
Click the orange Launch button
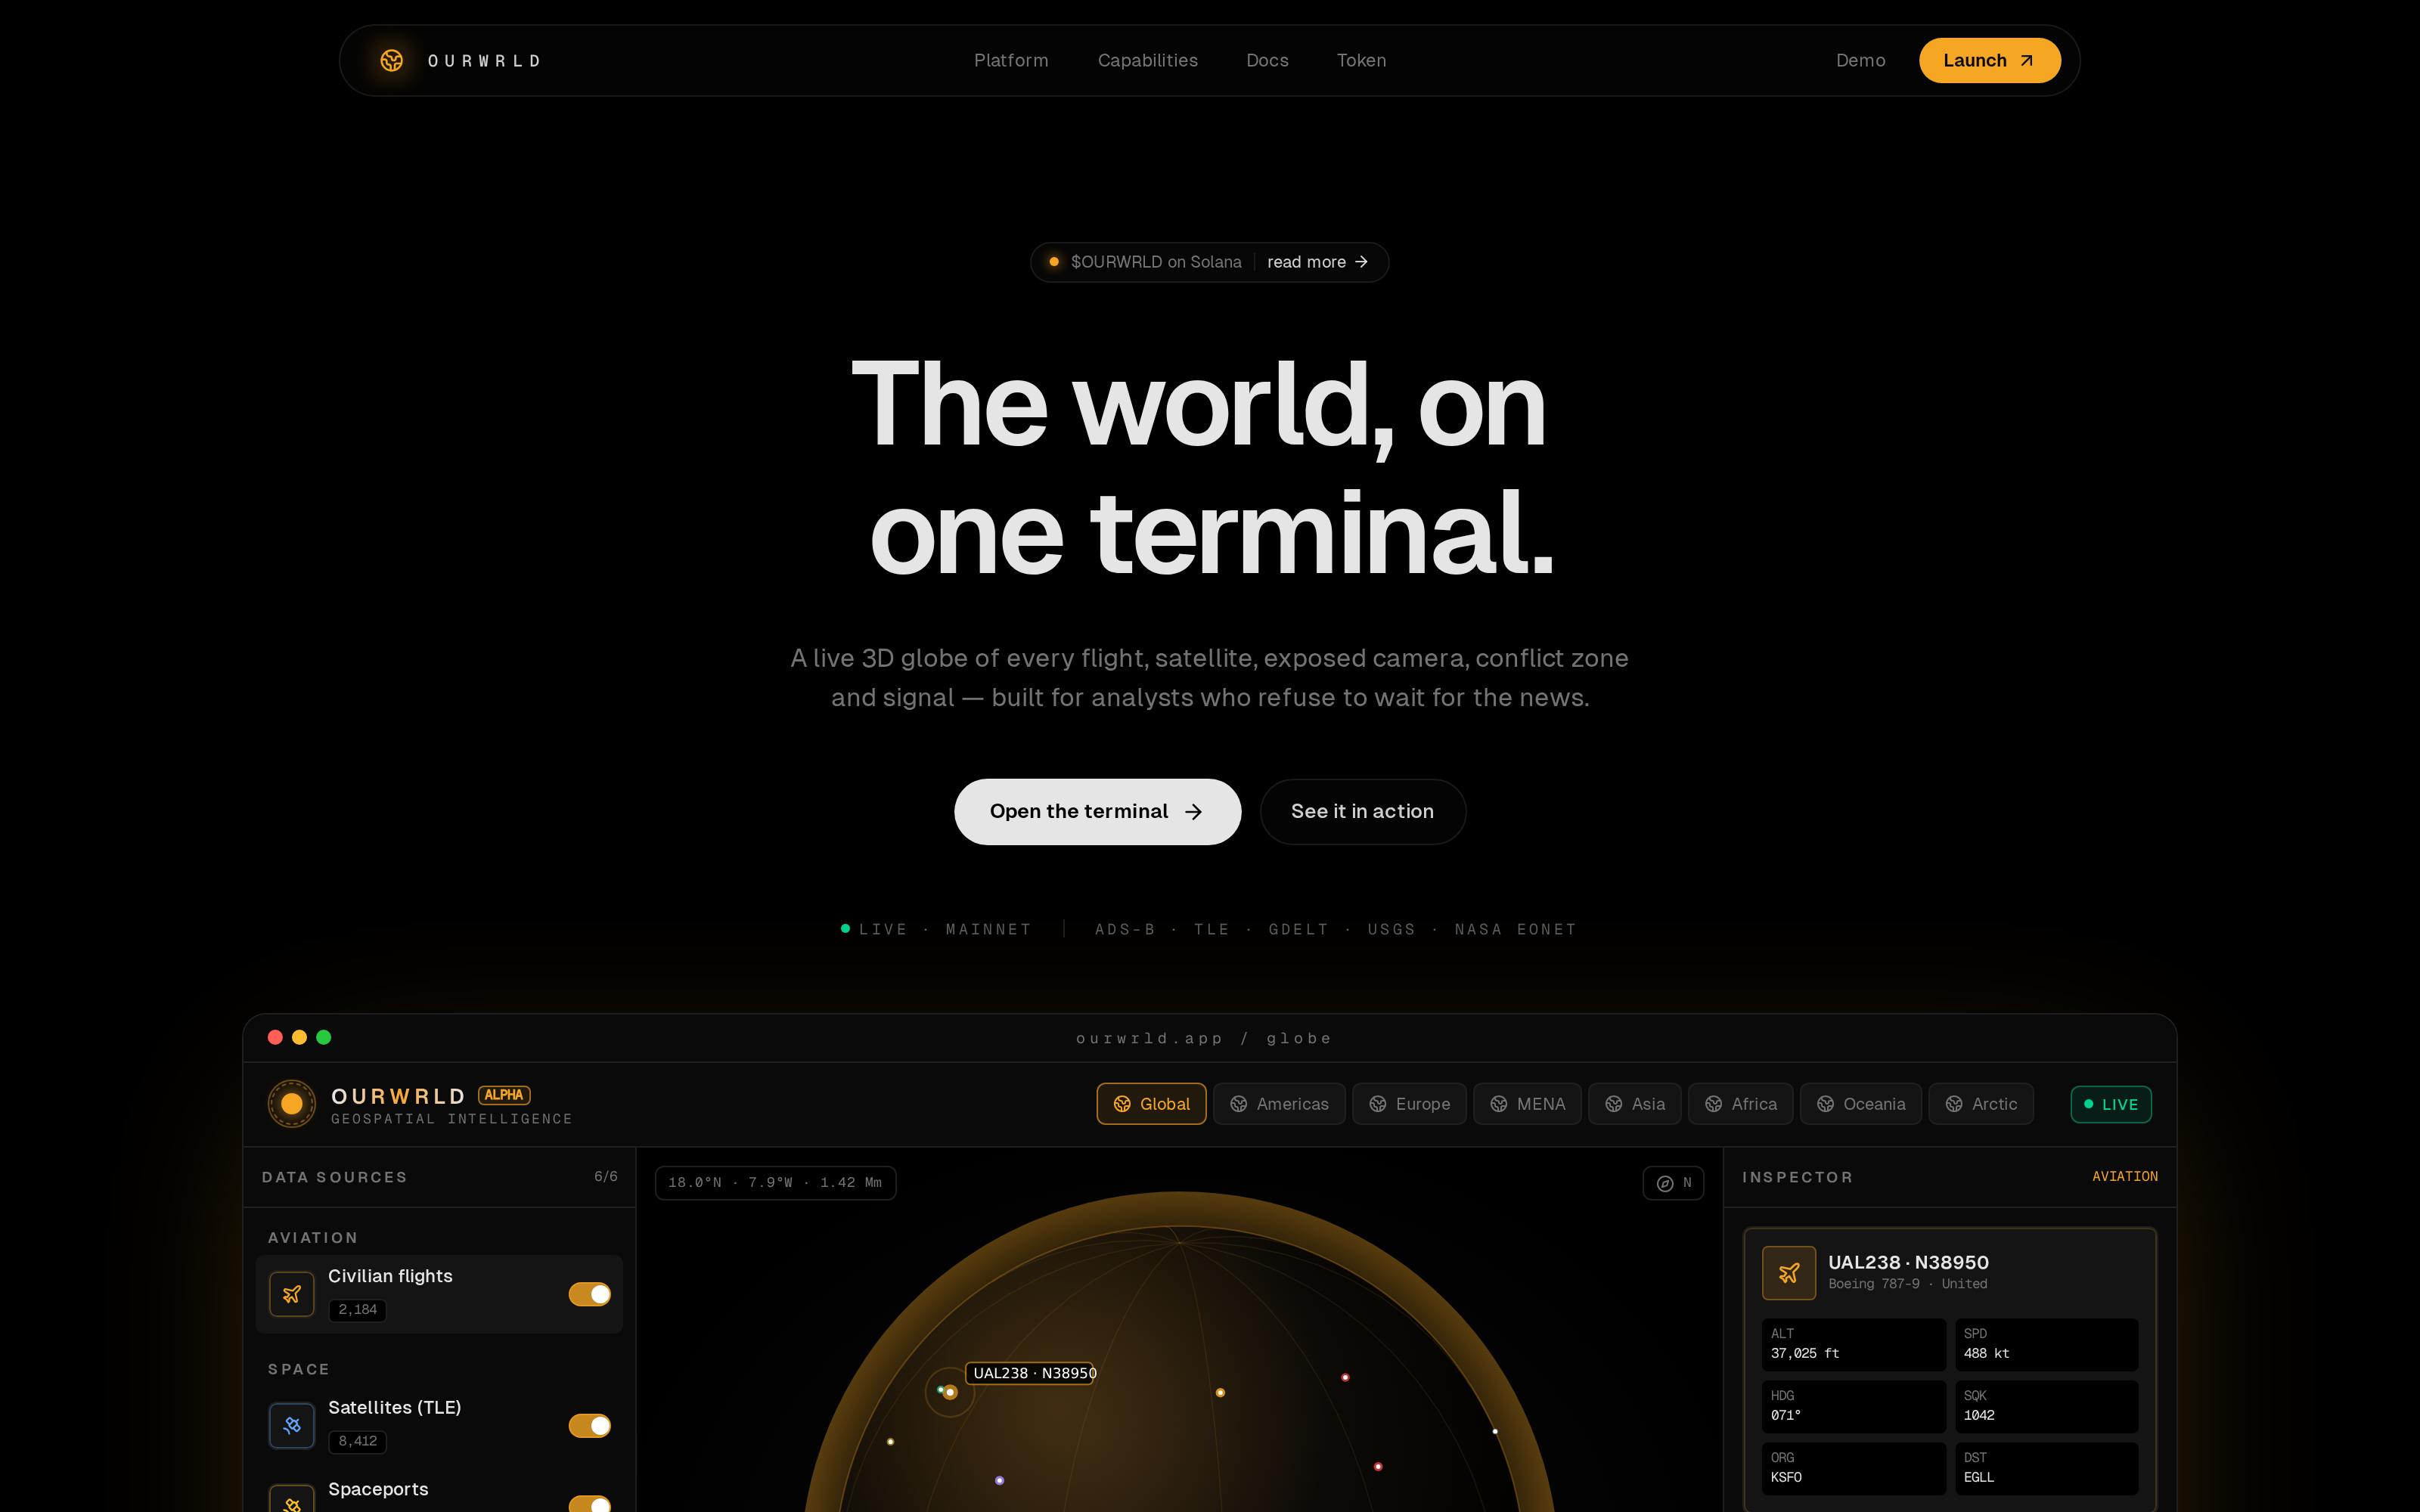click(x=1989, y=61)
